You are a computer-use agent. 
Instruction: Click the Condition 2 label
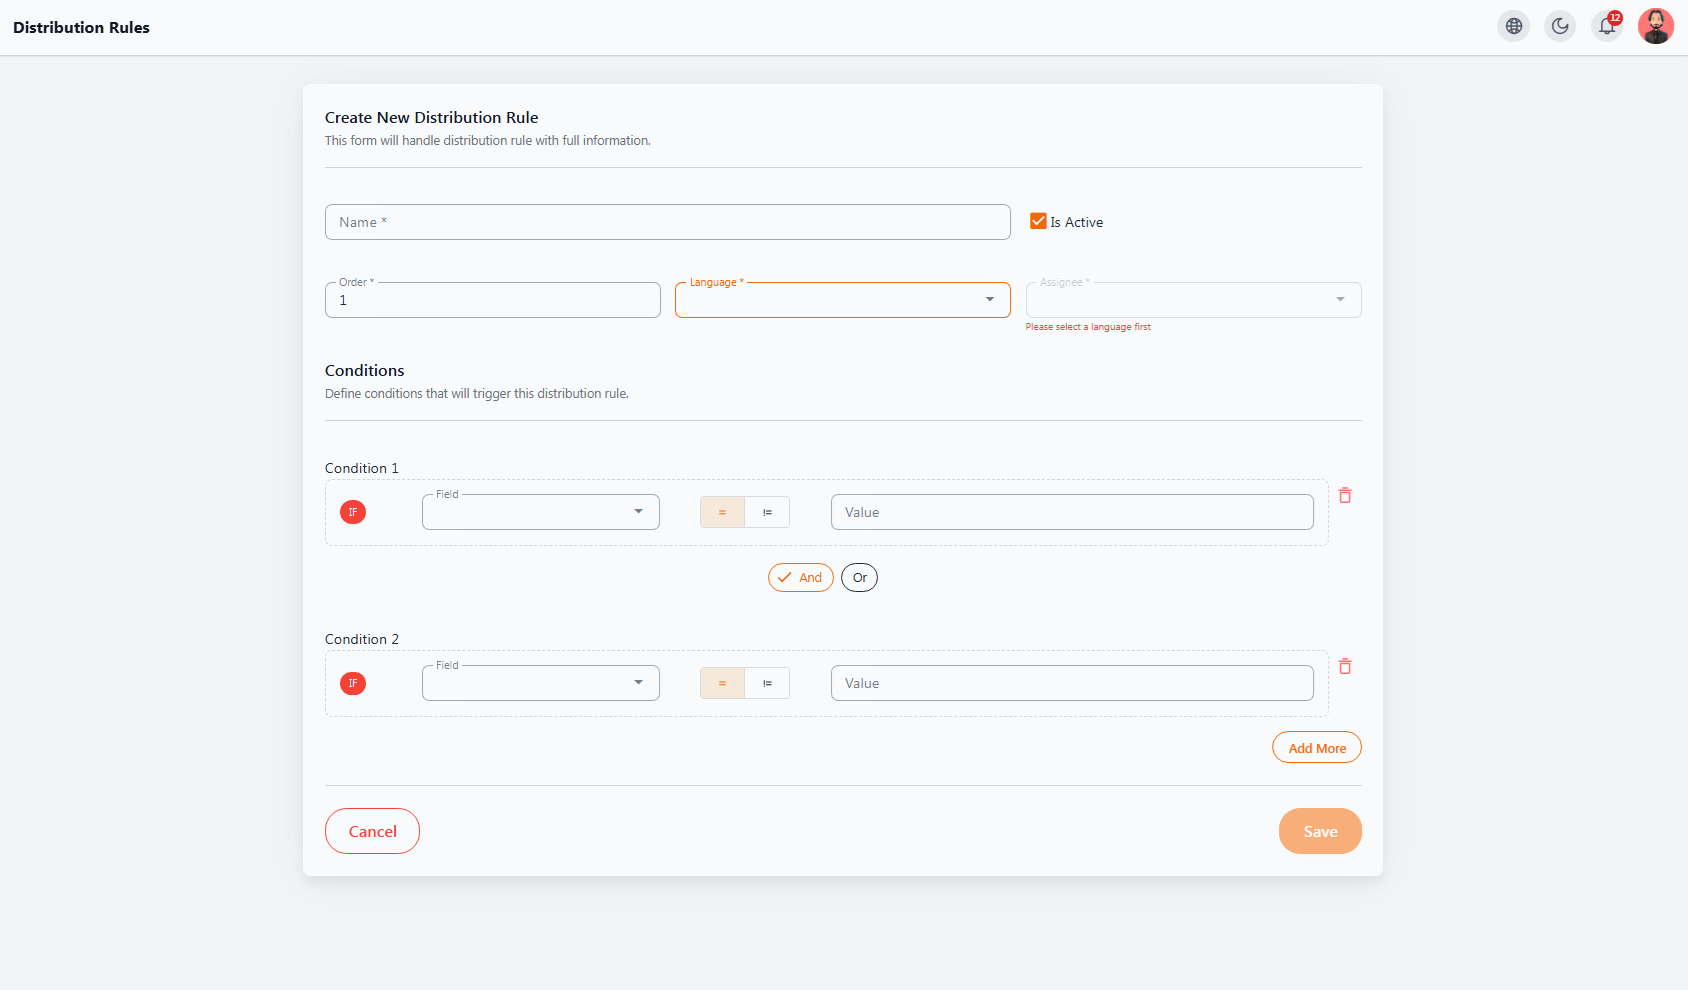tap(361, 639)
